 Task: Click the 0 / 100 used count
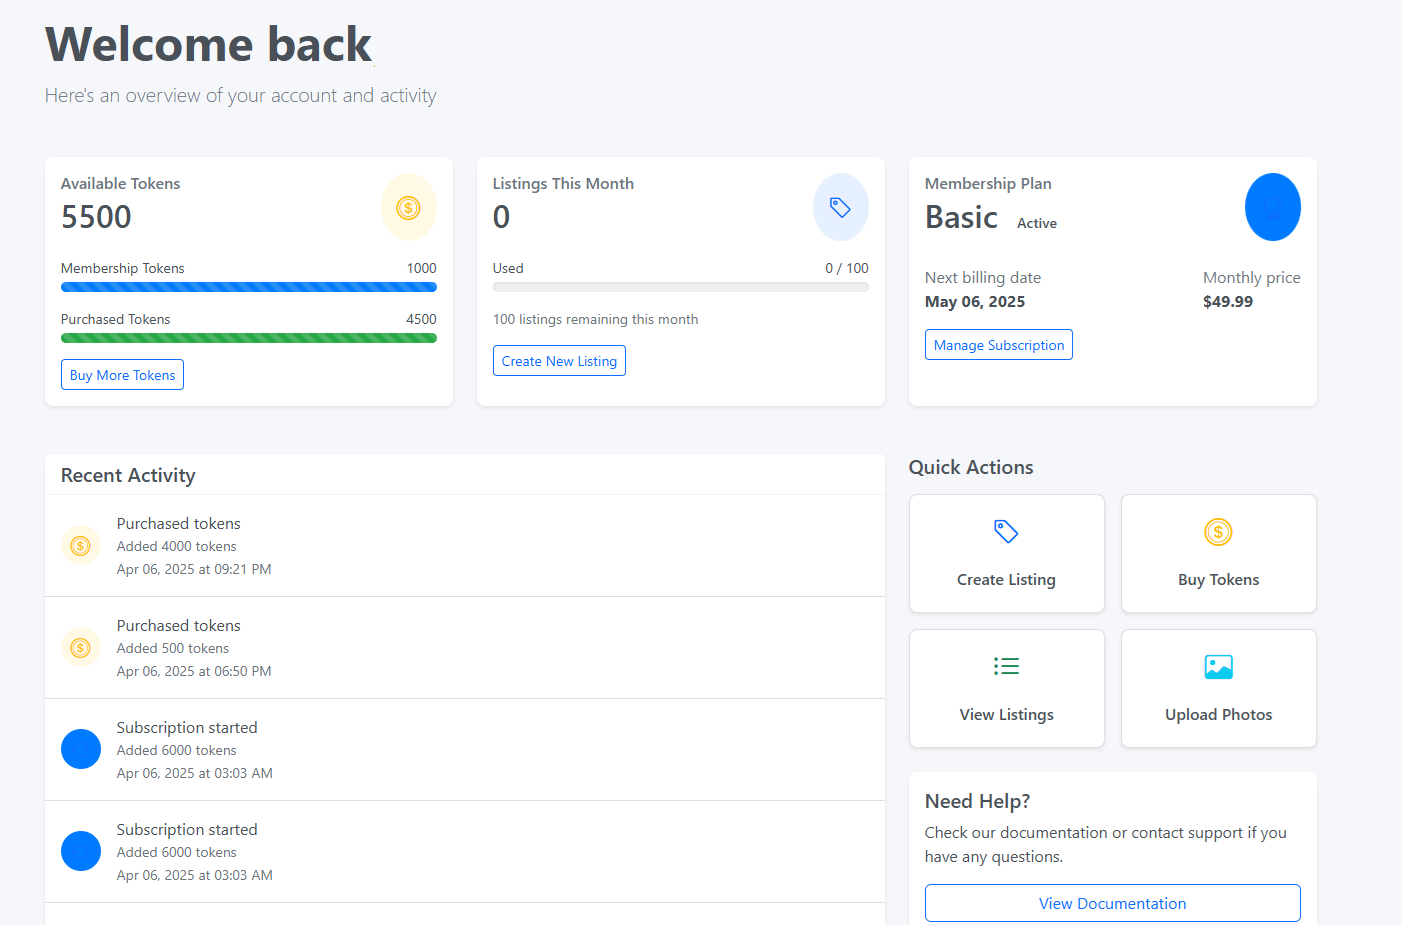(x=847, y=268)
